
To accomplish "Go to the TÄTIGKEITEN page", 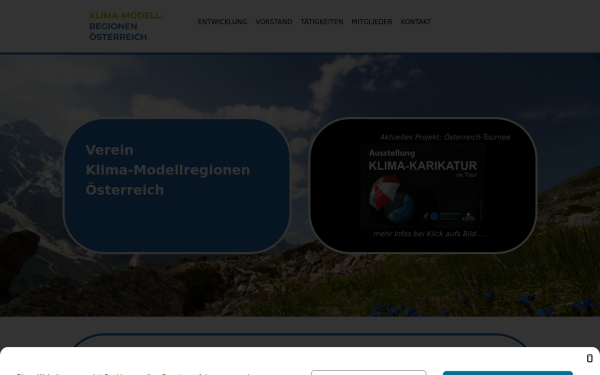I will tap(322, 22).
